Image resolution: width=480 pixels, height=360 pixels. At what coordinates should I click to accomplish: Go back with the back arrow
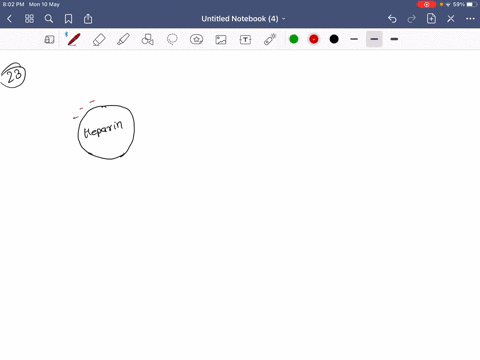click(9, 19)
